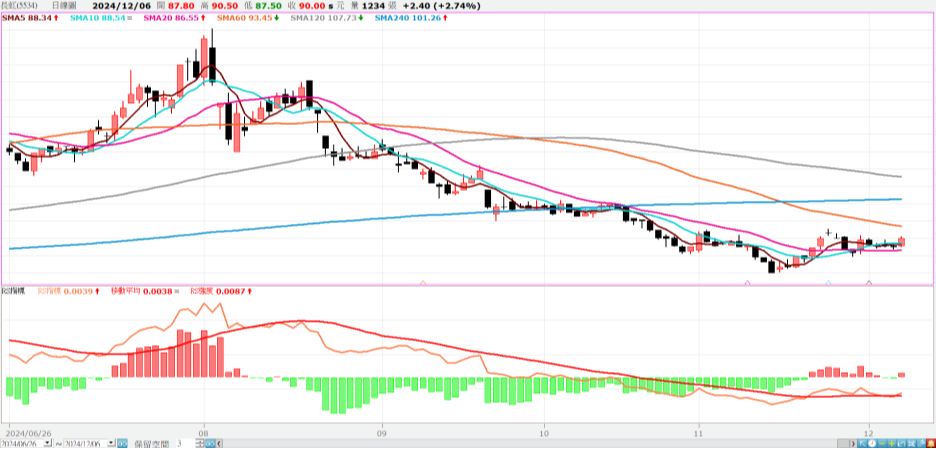Click the 11 month axis label
This screenshot has height=449, width=936.
click(699, 431)
